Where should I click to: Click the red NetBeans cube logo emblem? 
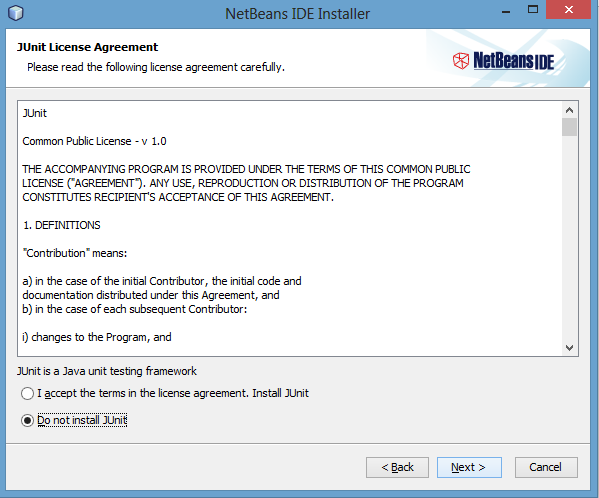pos(461,61)
